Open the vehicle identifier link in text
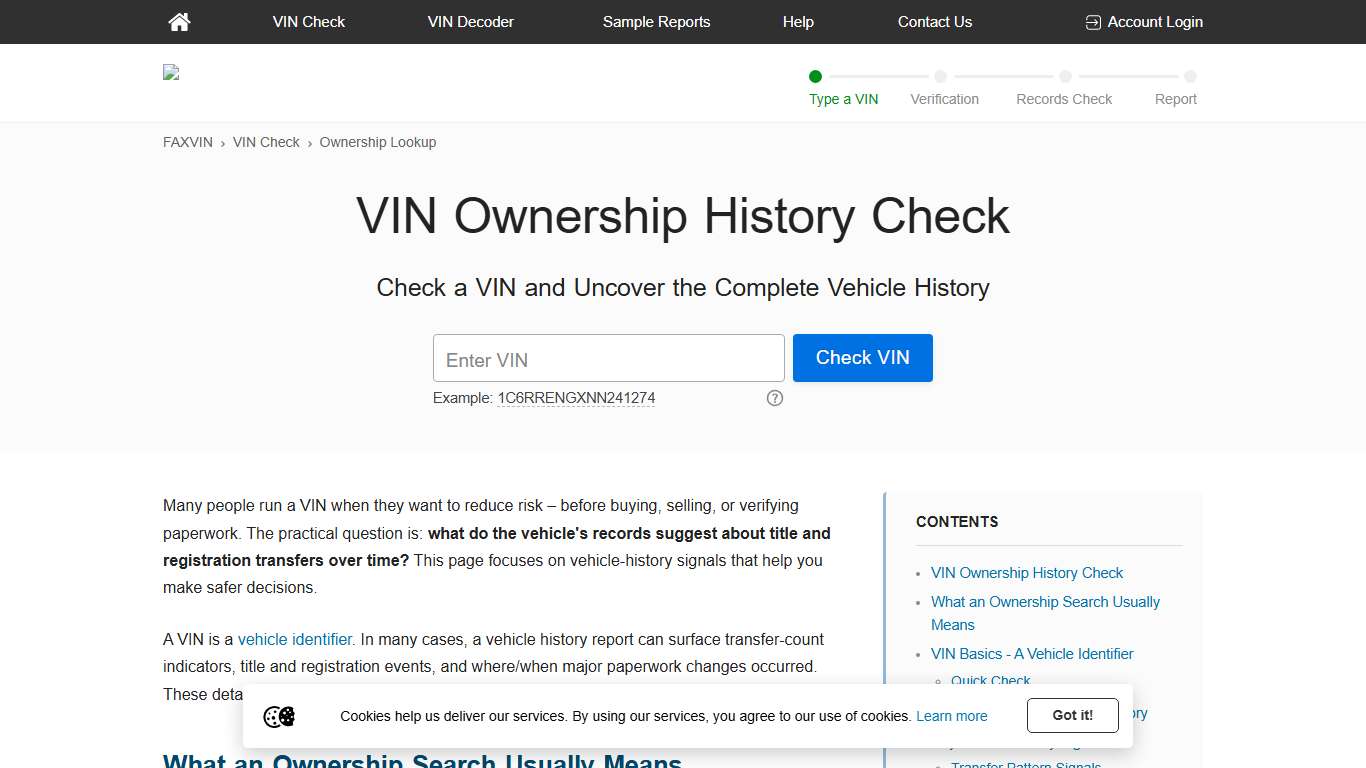This screenshot has height=768, width=1366. pos(294,639)
